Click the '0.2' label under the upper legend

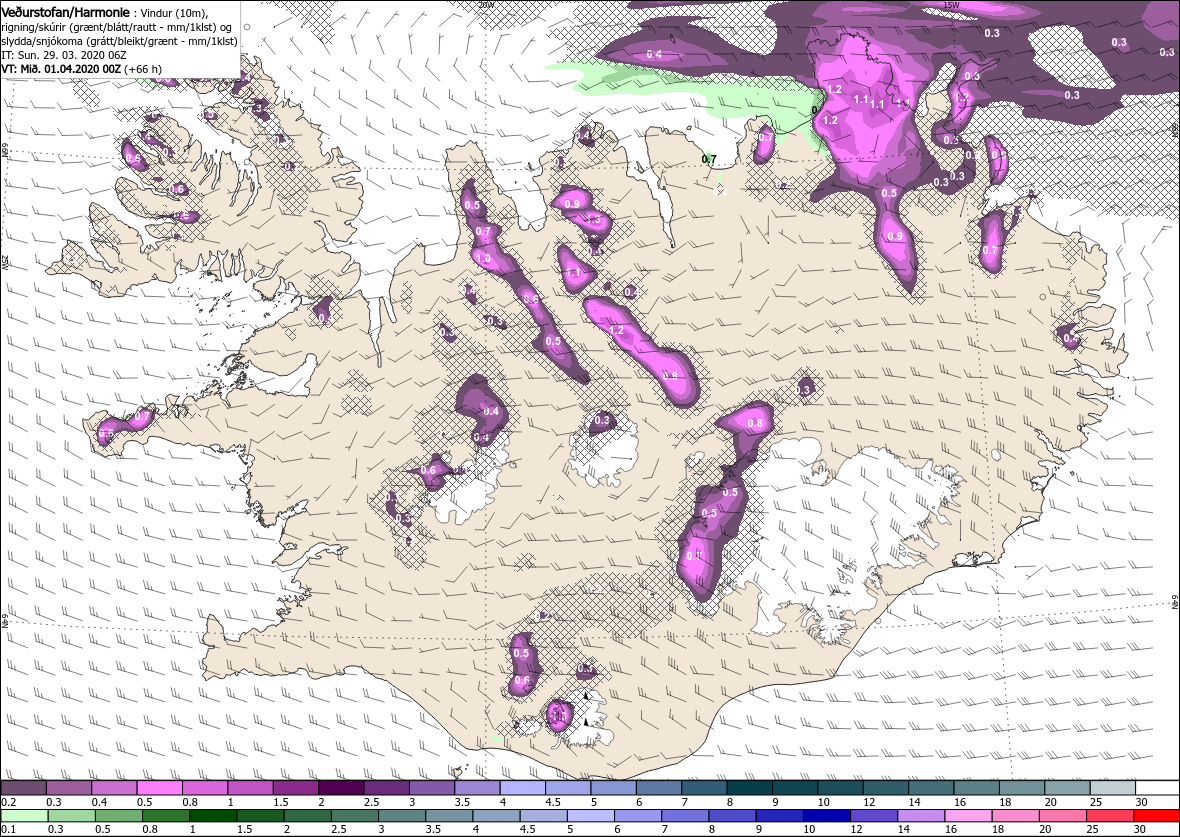[9, 802]
